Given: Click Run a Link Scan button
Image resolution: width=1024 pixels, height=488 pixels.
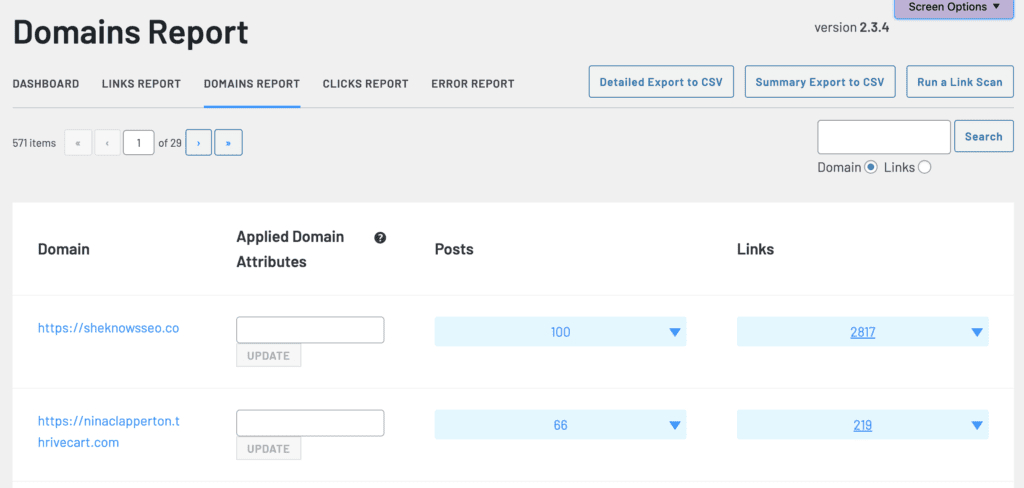Looking at the screenshot, I should coord(960,82).
